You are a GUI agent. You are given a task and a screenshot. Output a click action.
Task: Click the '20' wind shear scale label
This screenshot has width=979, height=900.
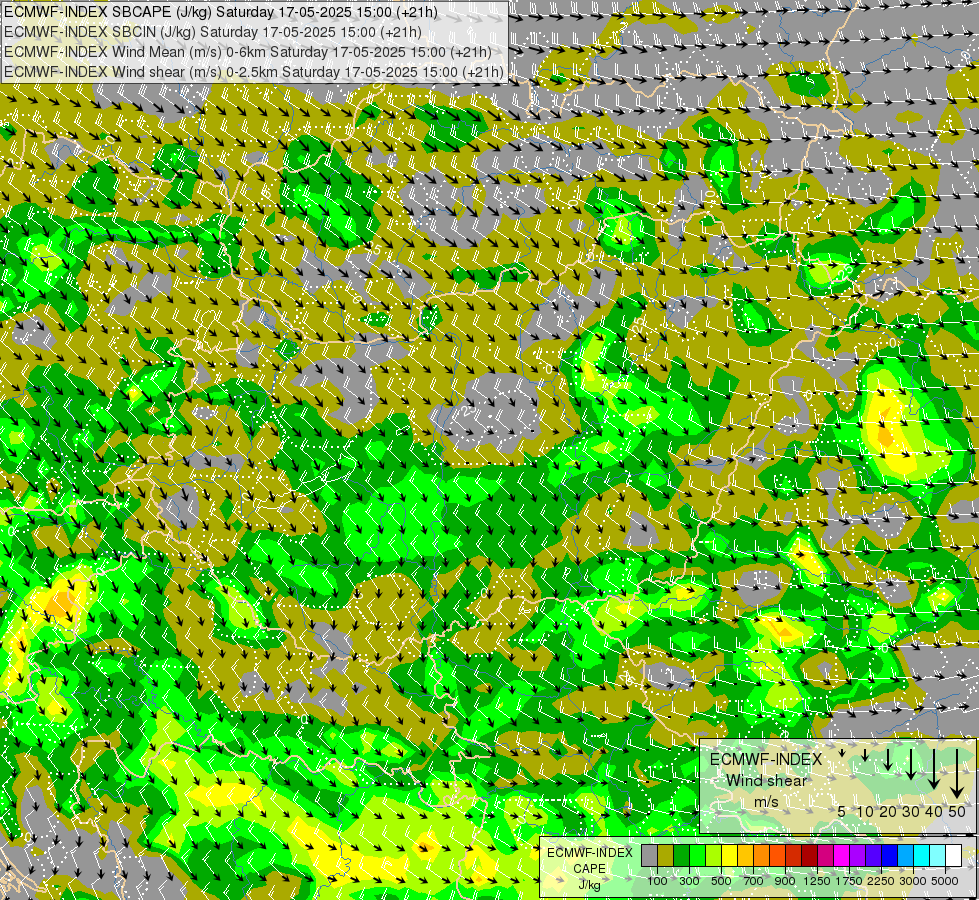pos(888,812)
